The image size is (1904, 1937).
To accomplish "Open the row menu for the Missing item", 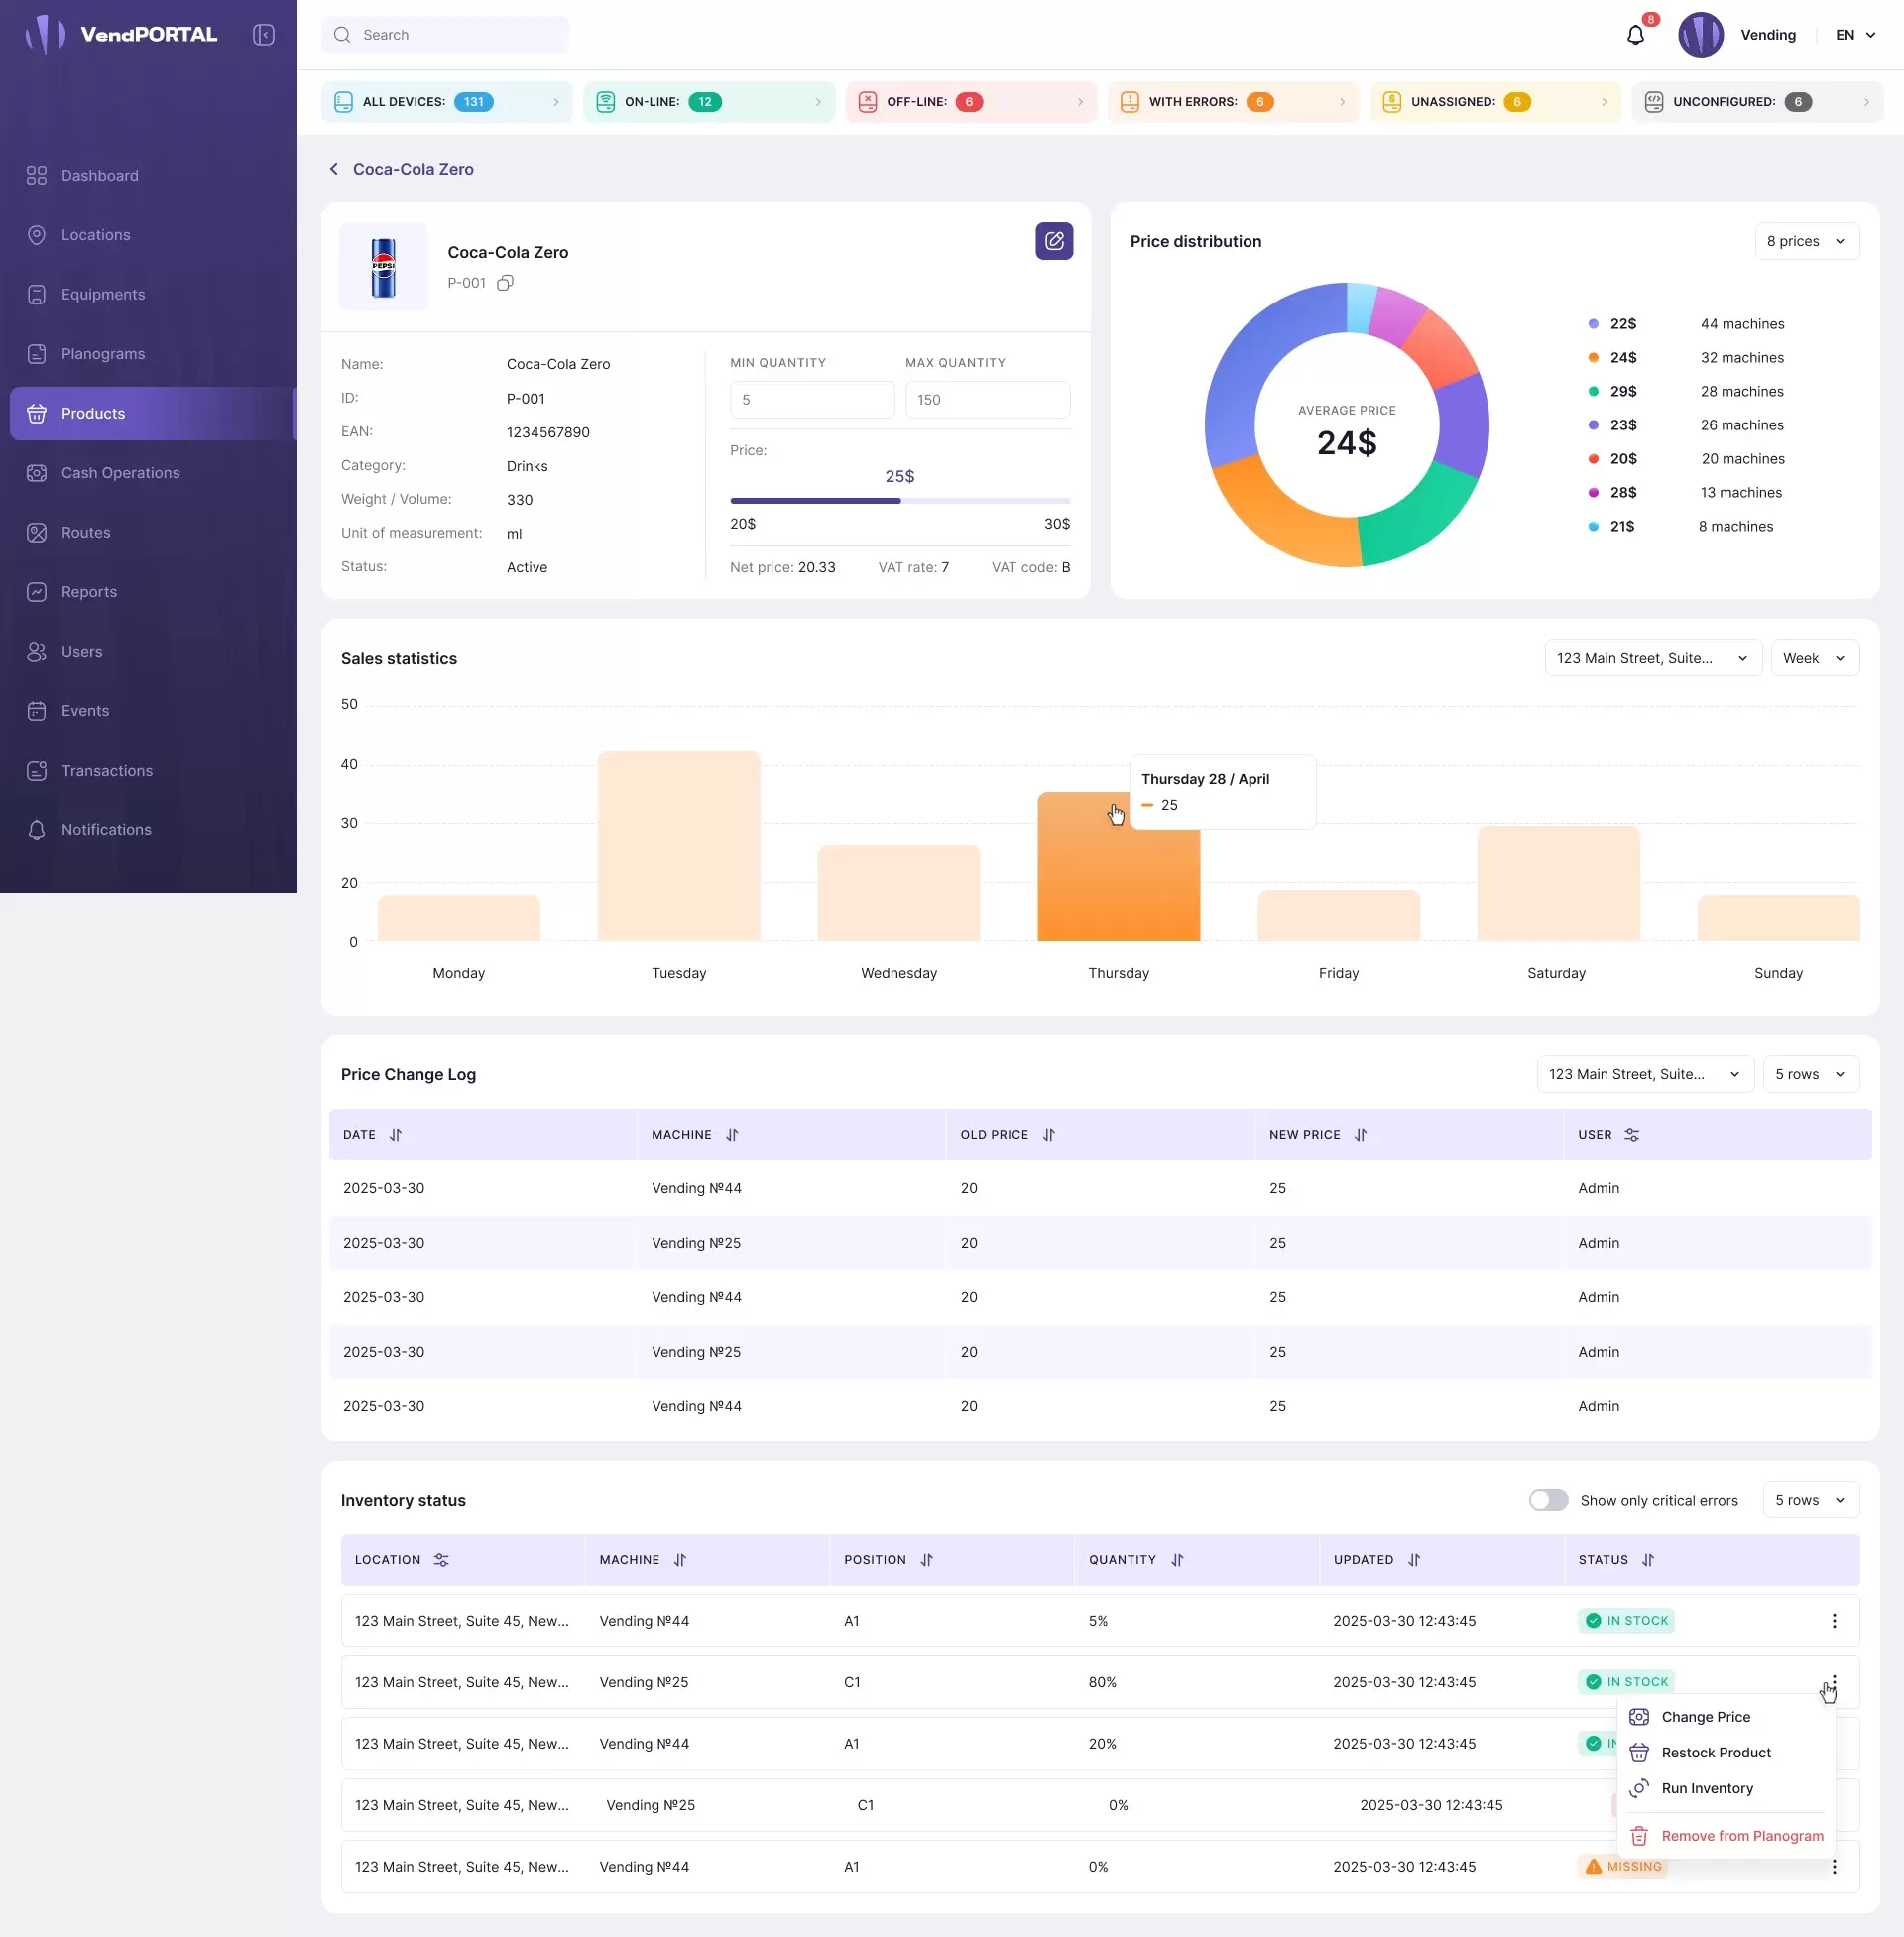I will pos(1834,1866).
